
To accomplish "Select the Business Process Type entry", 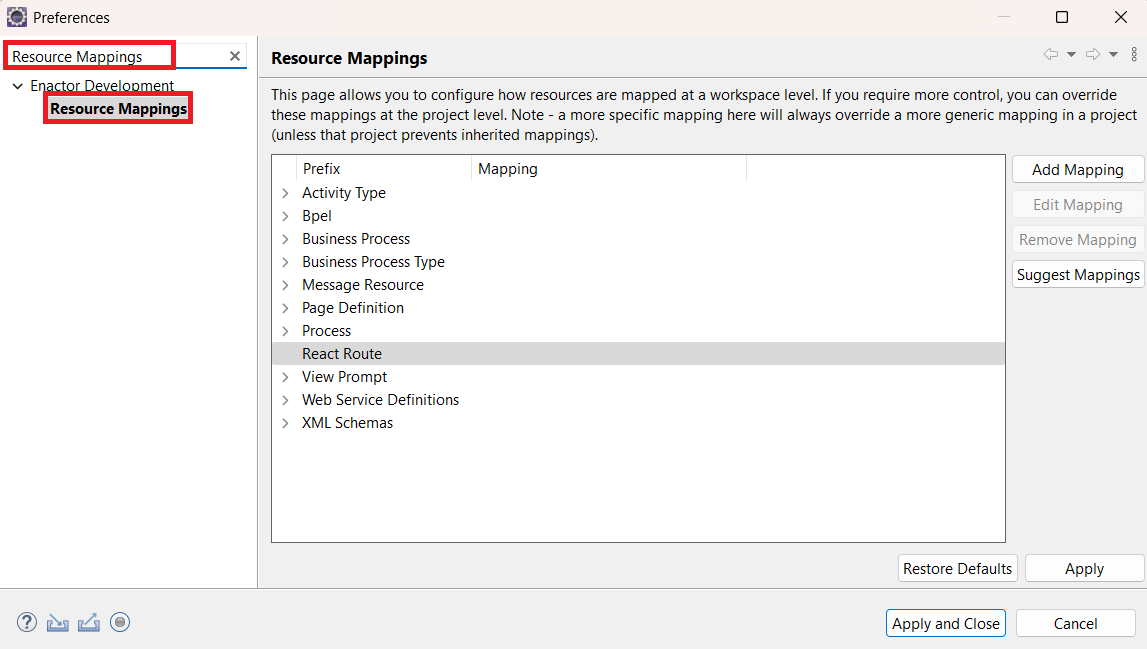I will click(373, 262).
